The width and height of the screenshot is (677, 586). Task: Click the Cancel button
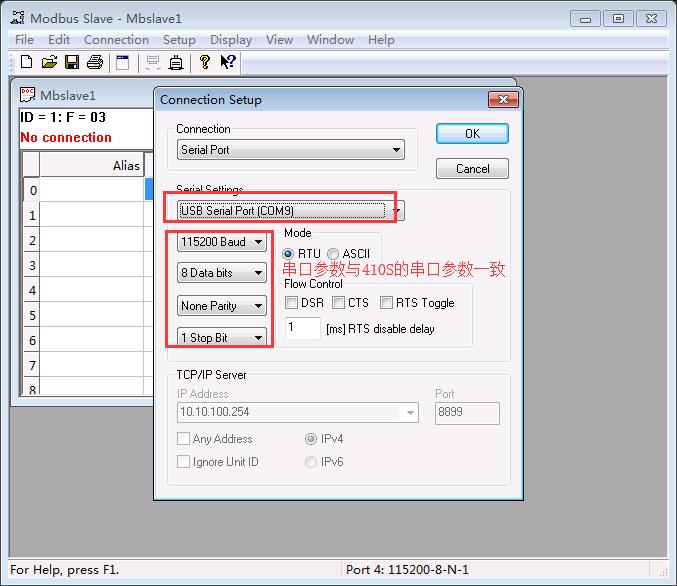pos(472,169)
